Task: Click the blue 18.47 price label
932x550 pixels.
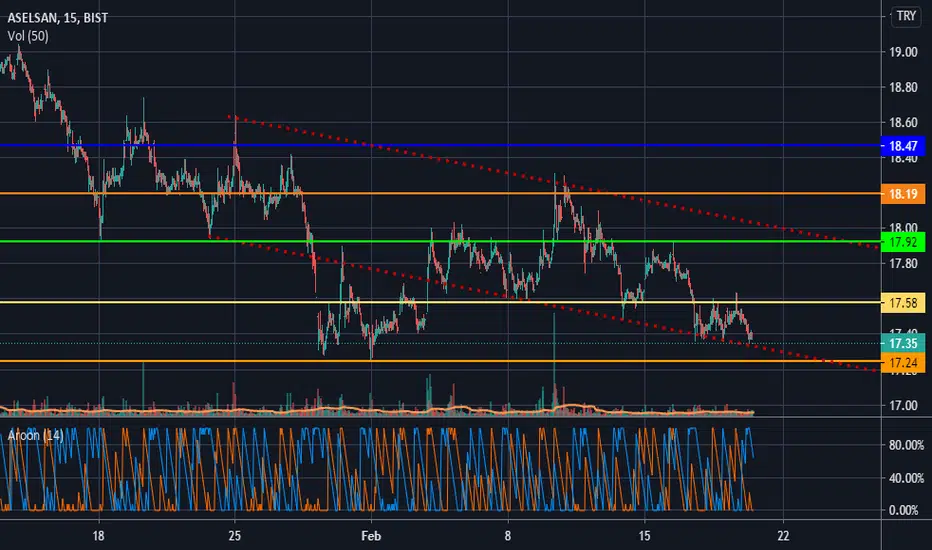Action: (x=903, y=146)
